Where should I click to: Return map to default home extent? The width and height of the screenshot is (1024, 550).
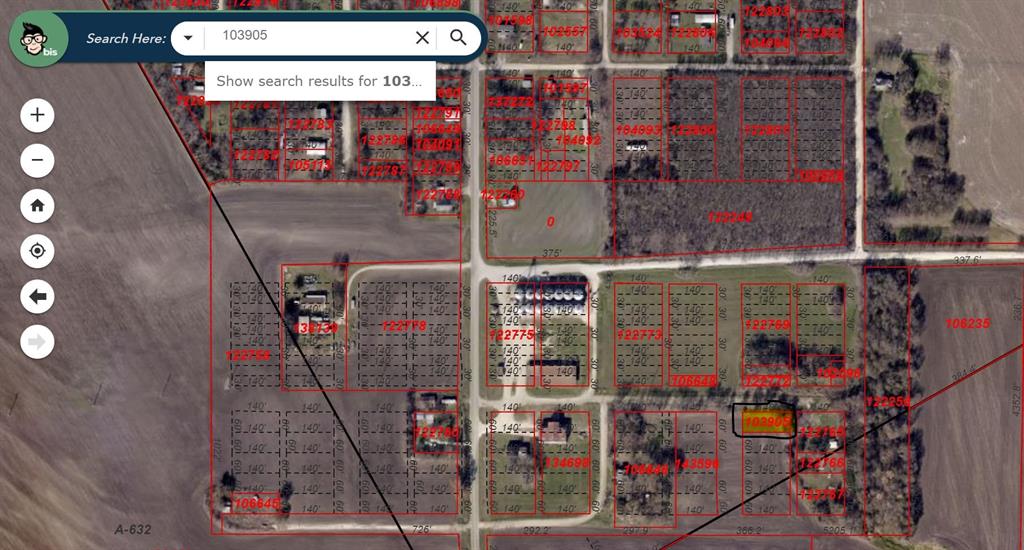click(x=37, y=206)
